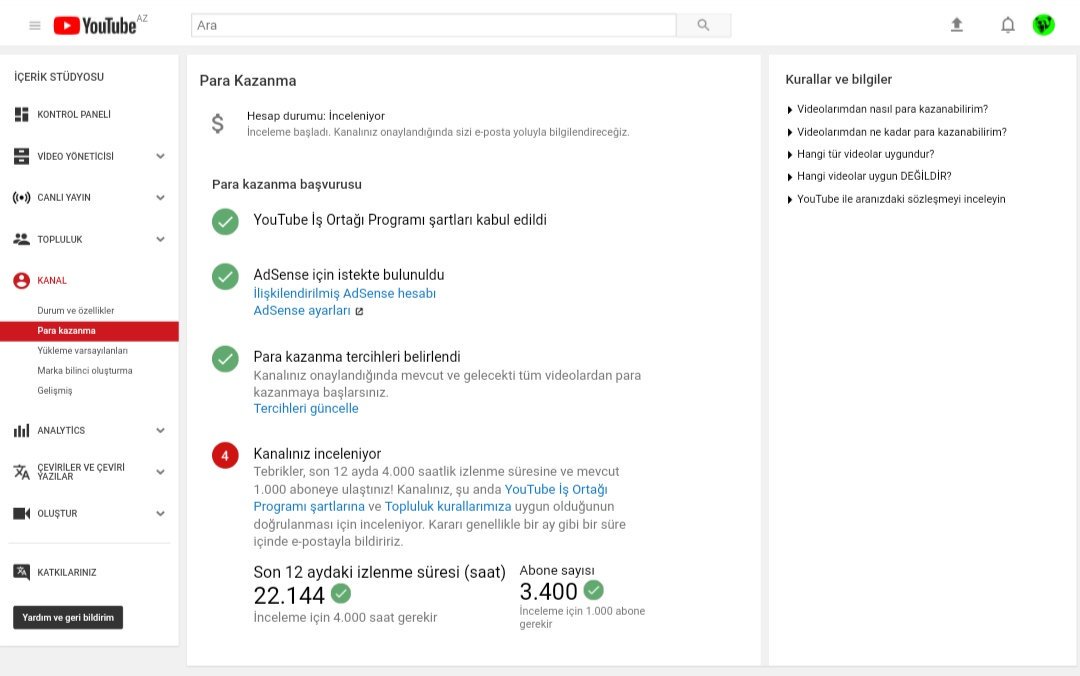
Task: Click 'Hesap durumu: İnceleniyor' text
Action: pyautogui.click(x=315, y=116)
